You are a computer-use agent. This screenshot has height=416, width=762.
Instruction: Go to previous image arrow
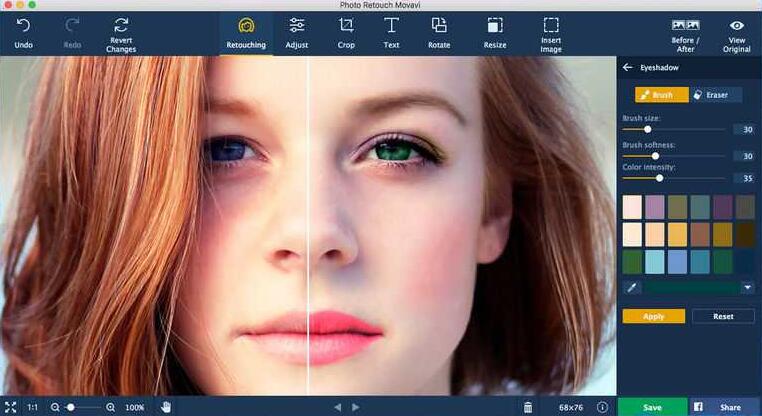coord(337,407)
